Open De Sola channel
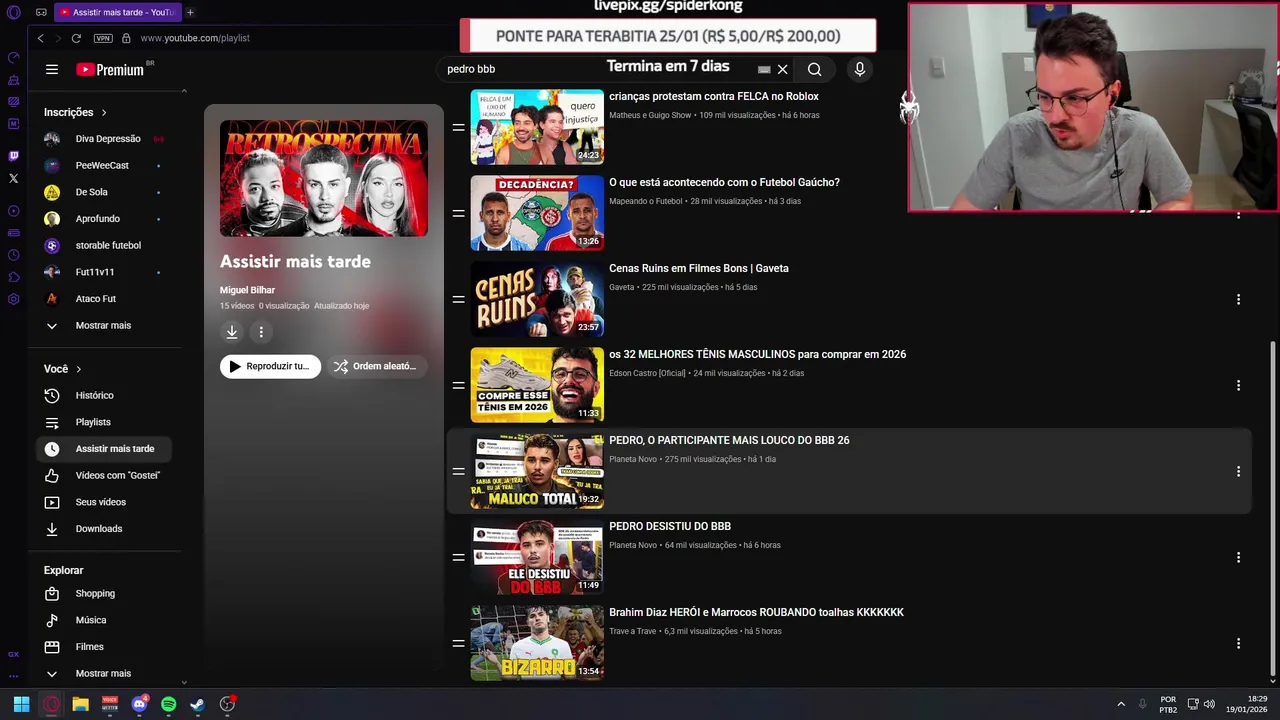 tap(104, 192)
